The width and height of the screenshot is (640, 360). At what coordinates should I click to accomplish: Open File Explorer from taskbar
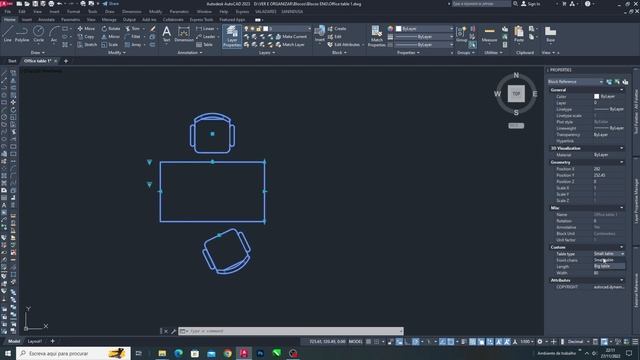pyautogui.click(x=162, y=353)
